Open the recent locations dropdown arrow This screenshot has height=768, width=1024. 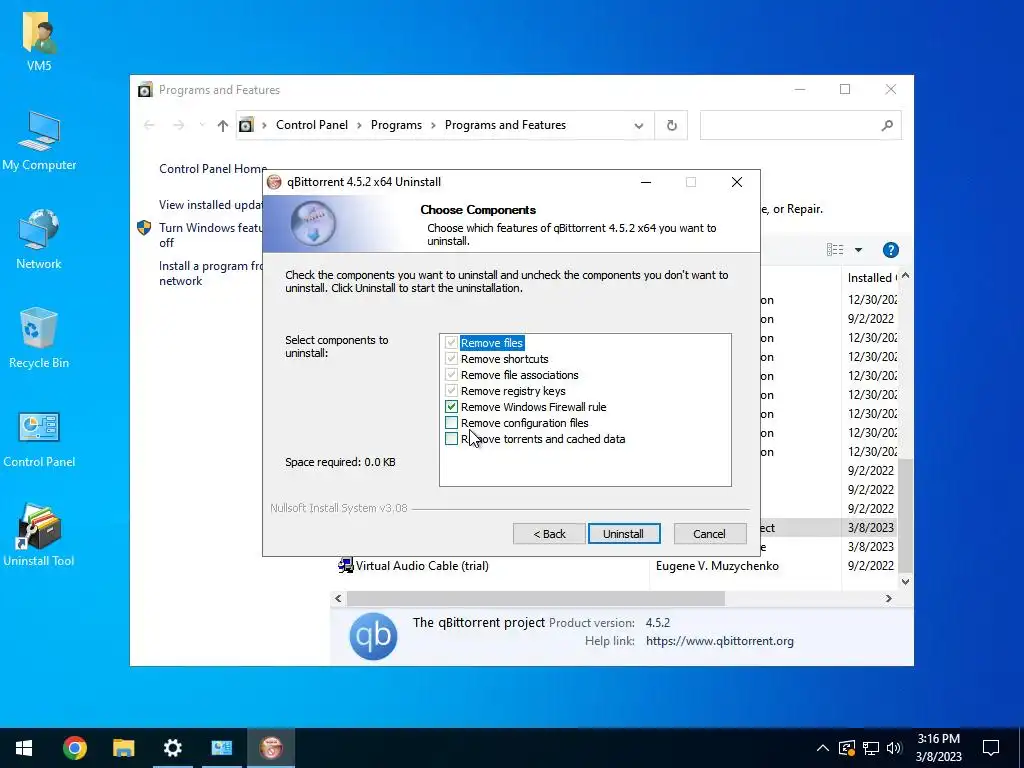tap(202, 125)
